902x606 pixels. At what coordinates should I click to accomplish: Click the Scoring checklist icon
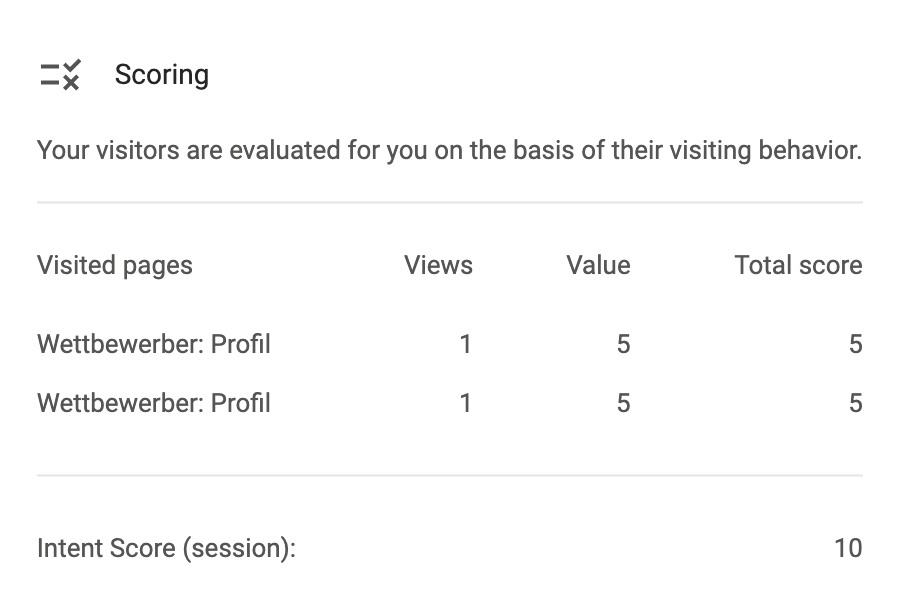pyautogui.click(x=60, y=75)
